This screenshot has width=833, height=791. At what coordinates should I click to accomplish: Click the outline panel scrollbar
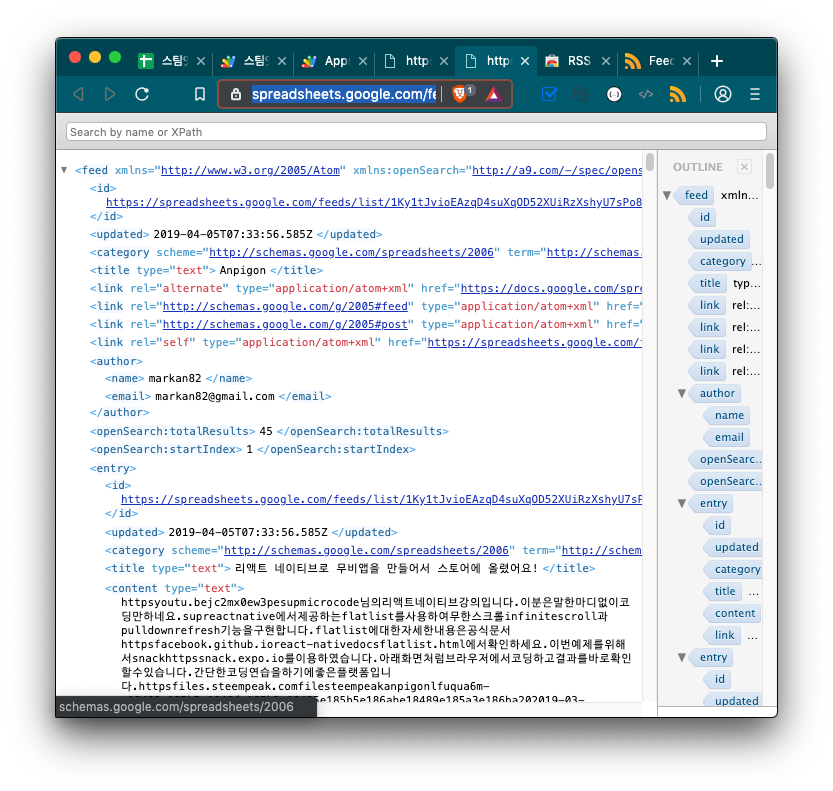coord(770,171)
